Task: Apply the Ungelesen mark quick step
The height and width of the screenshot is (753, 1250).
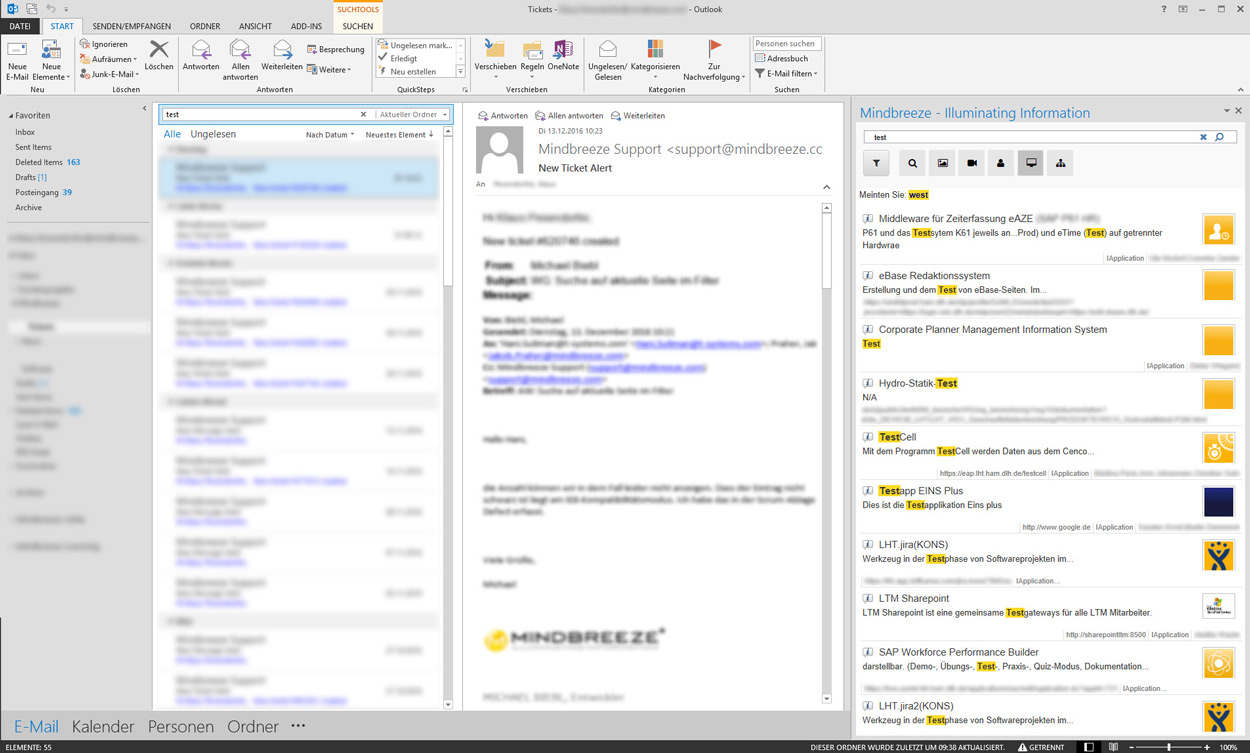Action: [x=414, y=45]
